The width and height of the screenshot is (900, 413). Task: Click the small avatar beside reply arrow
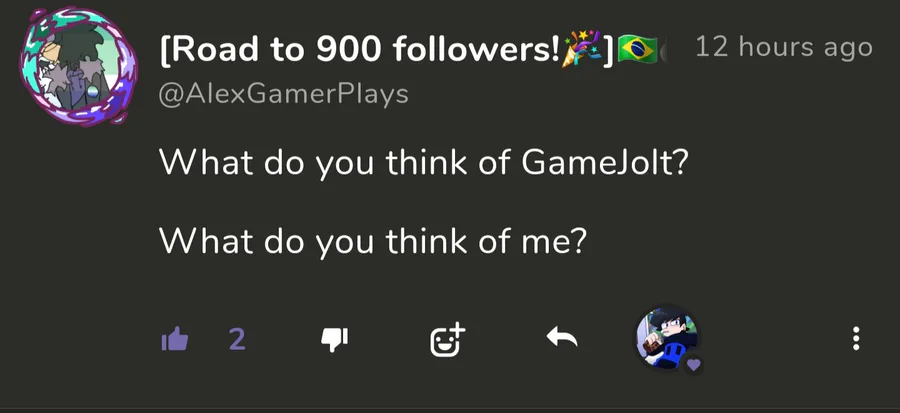click(666, 338)
